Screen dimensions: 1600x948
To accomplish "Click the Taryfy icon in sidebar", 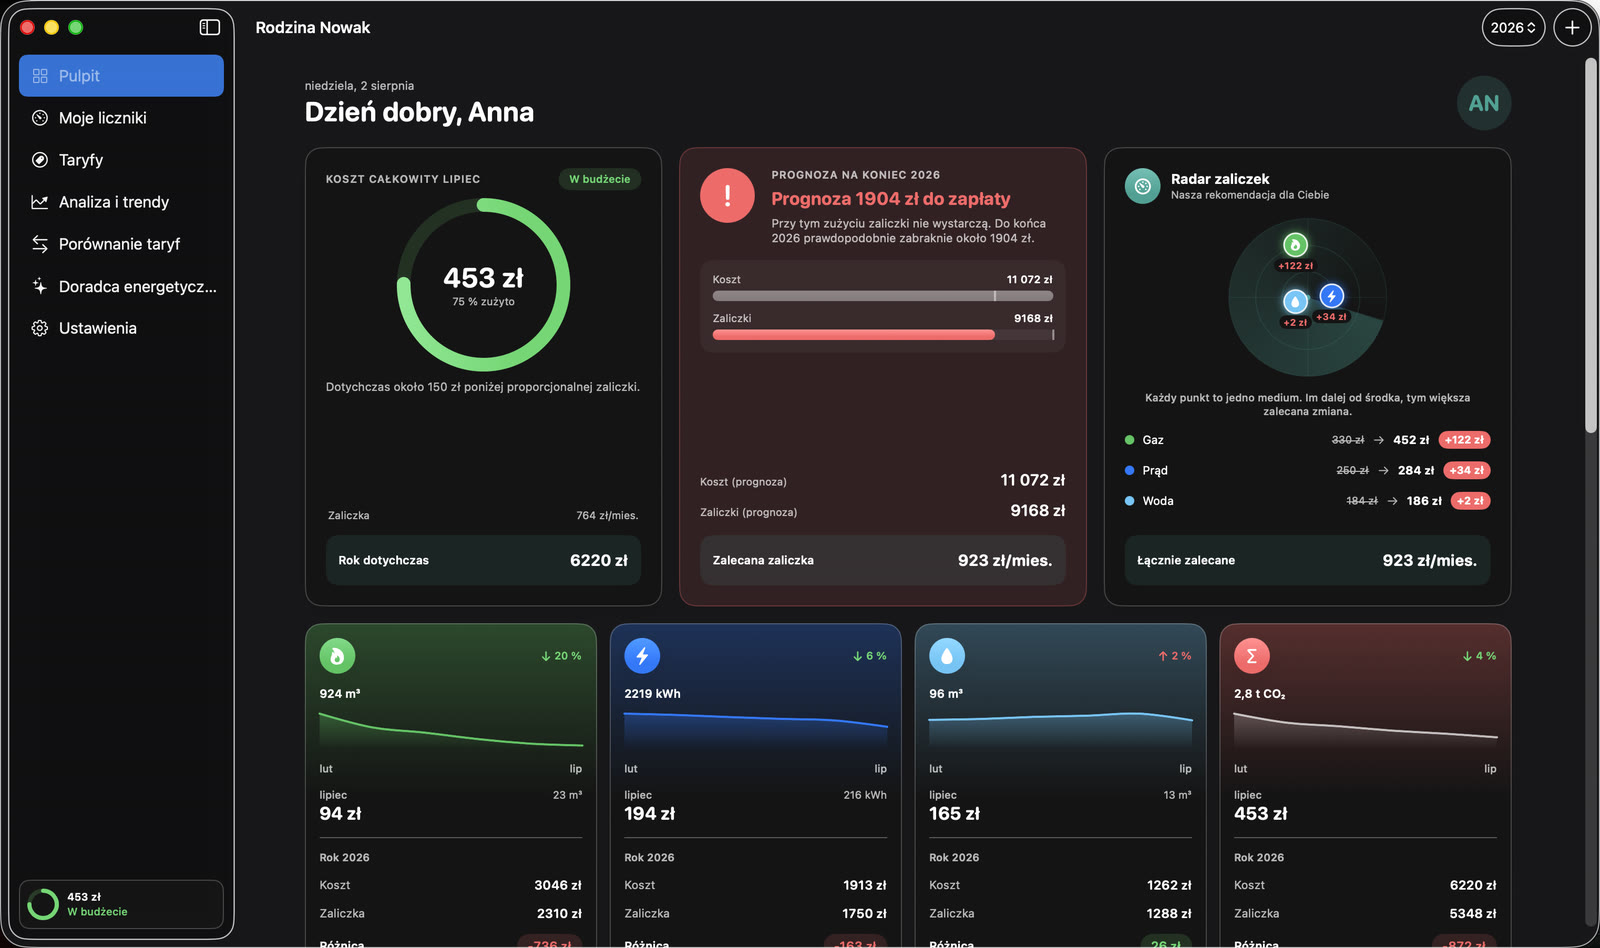I will (x=40, y=160).
